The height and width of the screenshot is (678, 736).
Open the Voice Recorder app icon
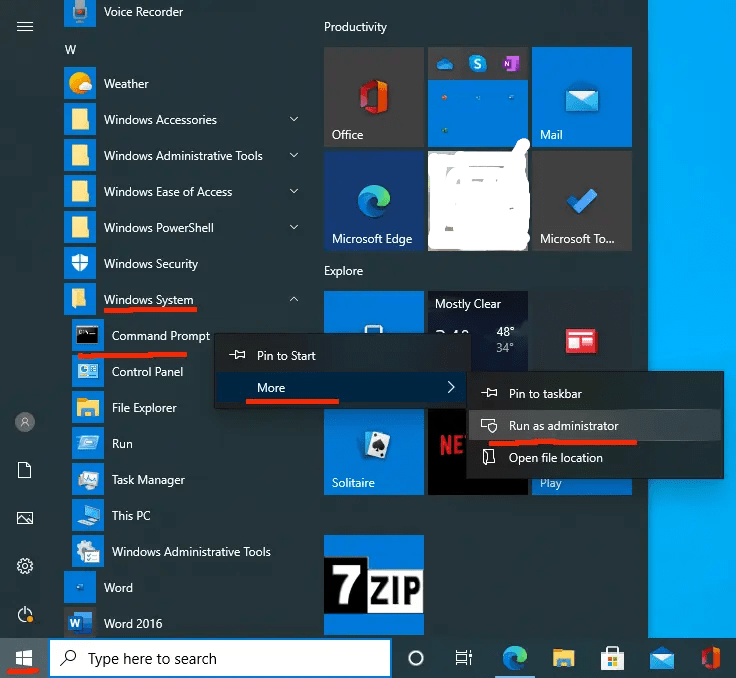coord(80,12)
